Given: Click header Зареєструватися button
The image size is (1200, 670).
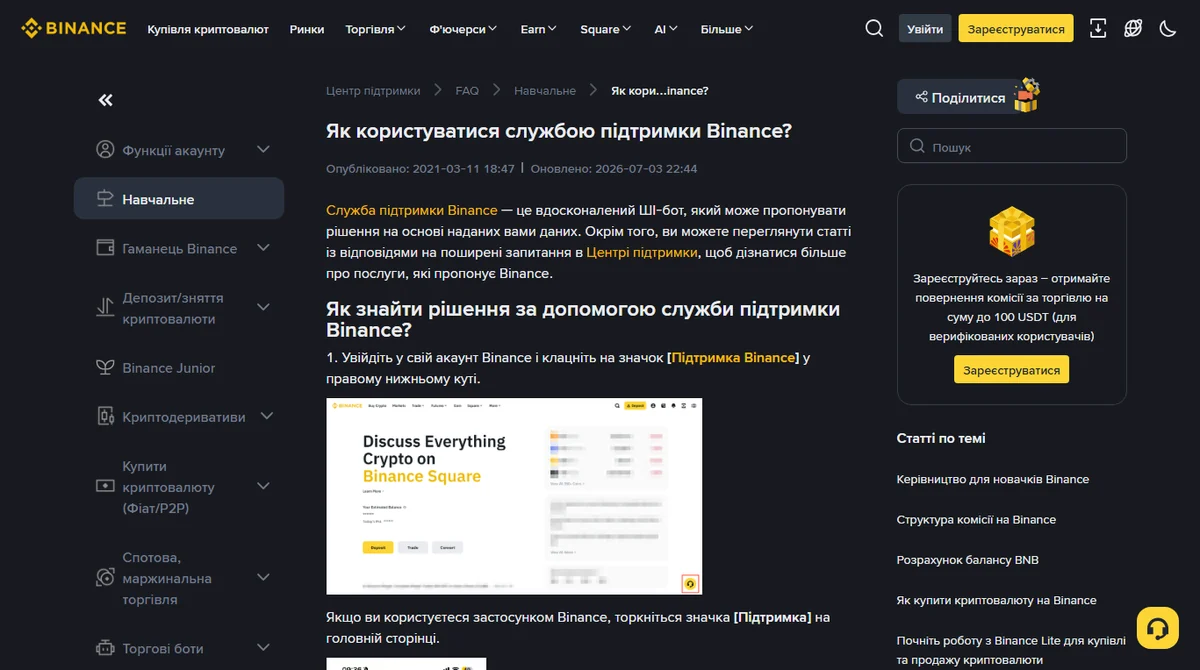Looking at the screenshot, I should coord(1015,29).
